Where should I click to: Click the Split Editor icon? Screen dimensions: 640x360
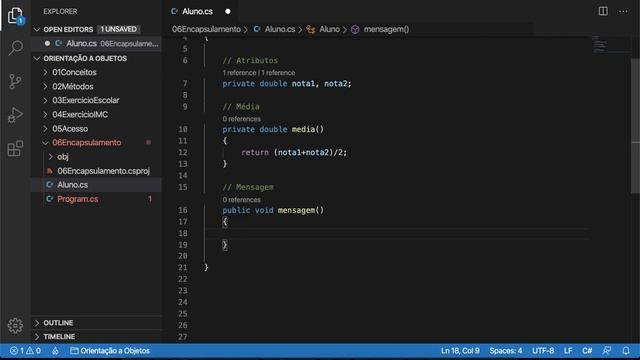603,11
